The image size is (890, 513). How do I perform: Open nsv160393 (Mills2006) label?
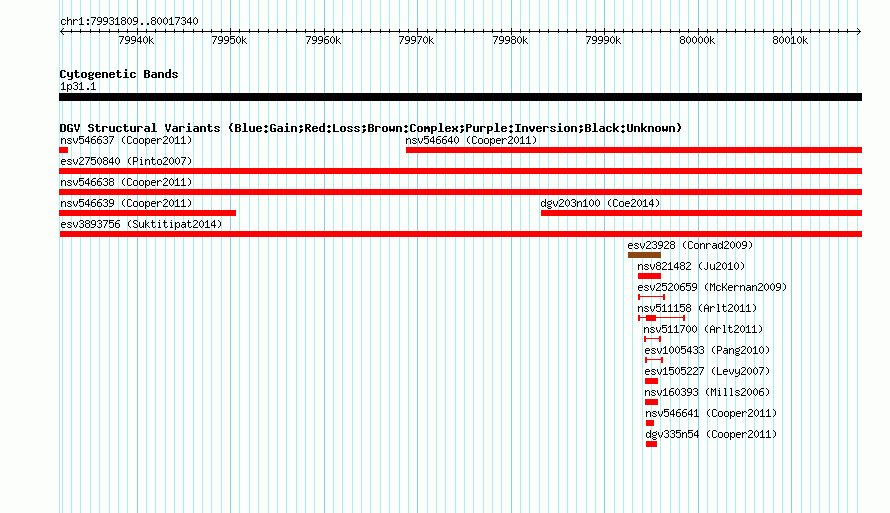707,392
